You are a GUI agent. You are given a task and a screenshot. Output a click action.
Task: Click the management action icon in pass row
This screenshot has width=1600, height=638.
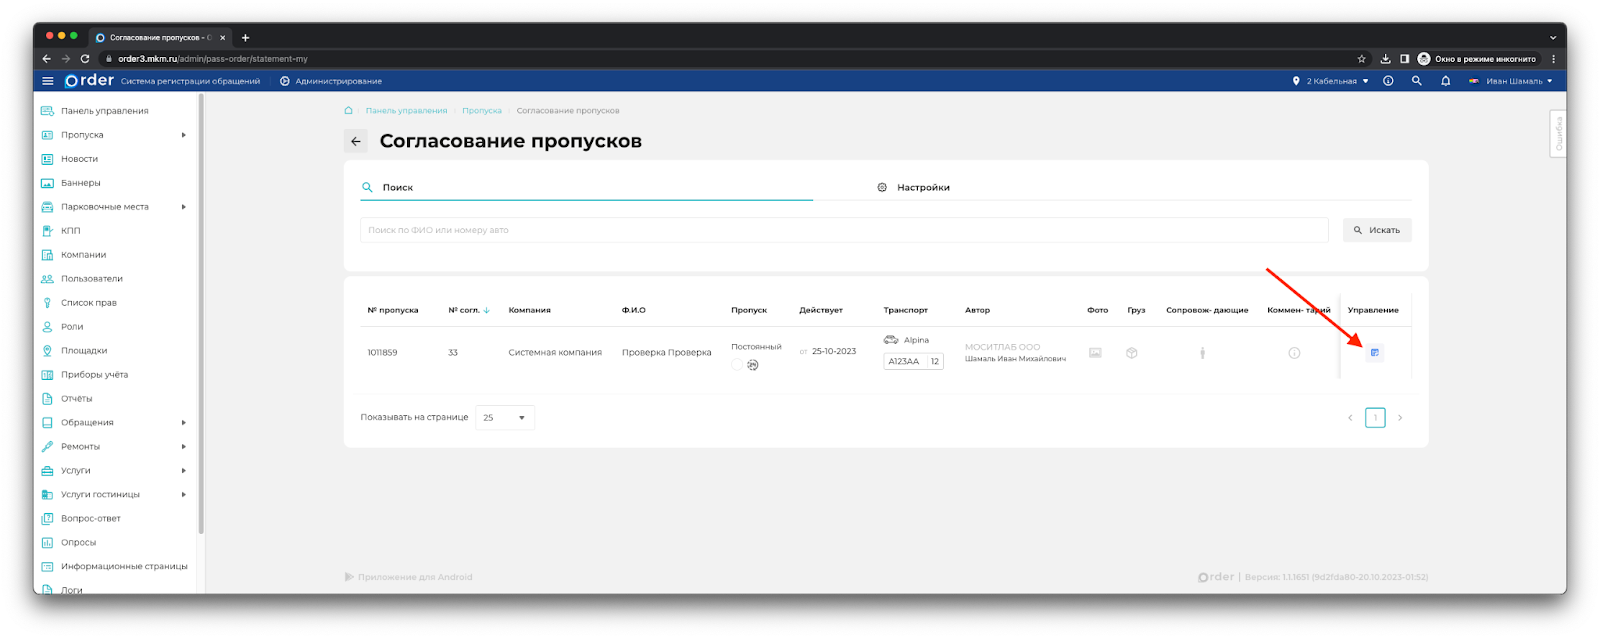point(1374,353)
